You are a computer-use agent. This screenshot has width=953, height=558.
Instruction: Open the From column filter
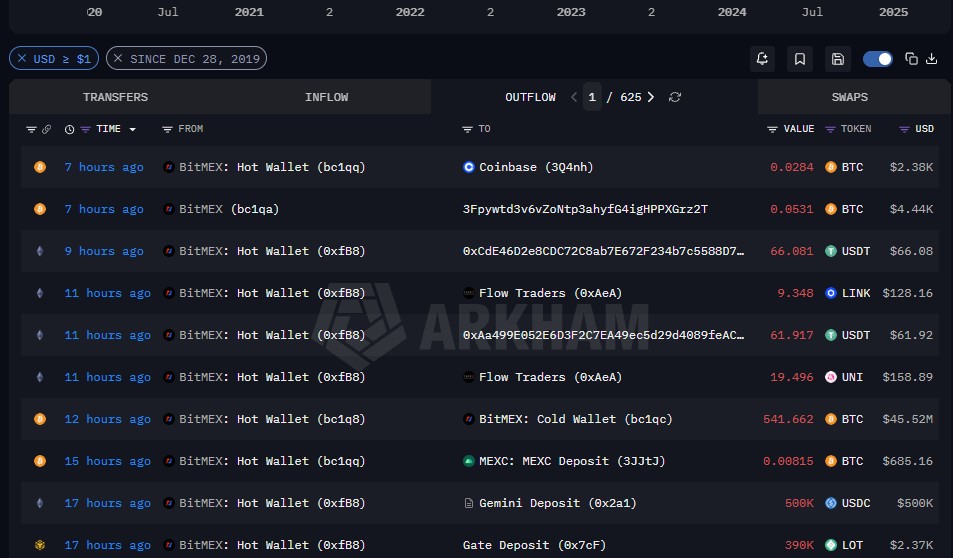point(167,129)
